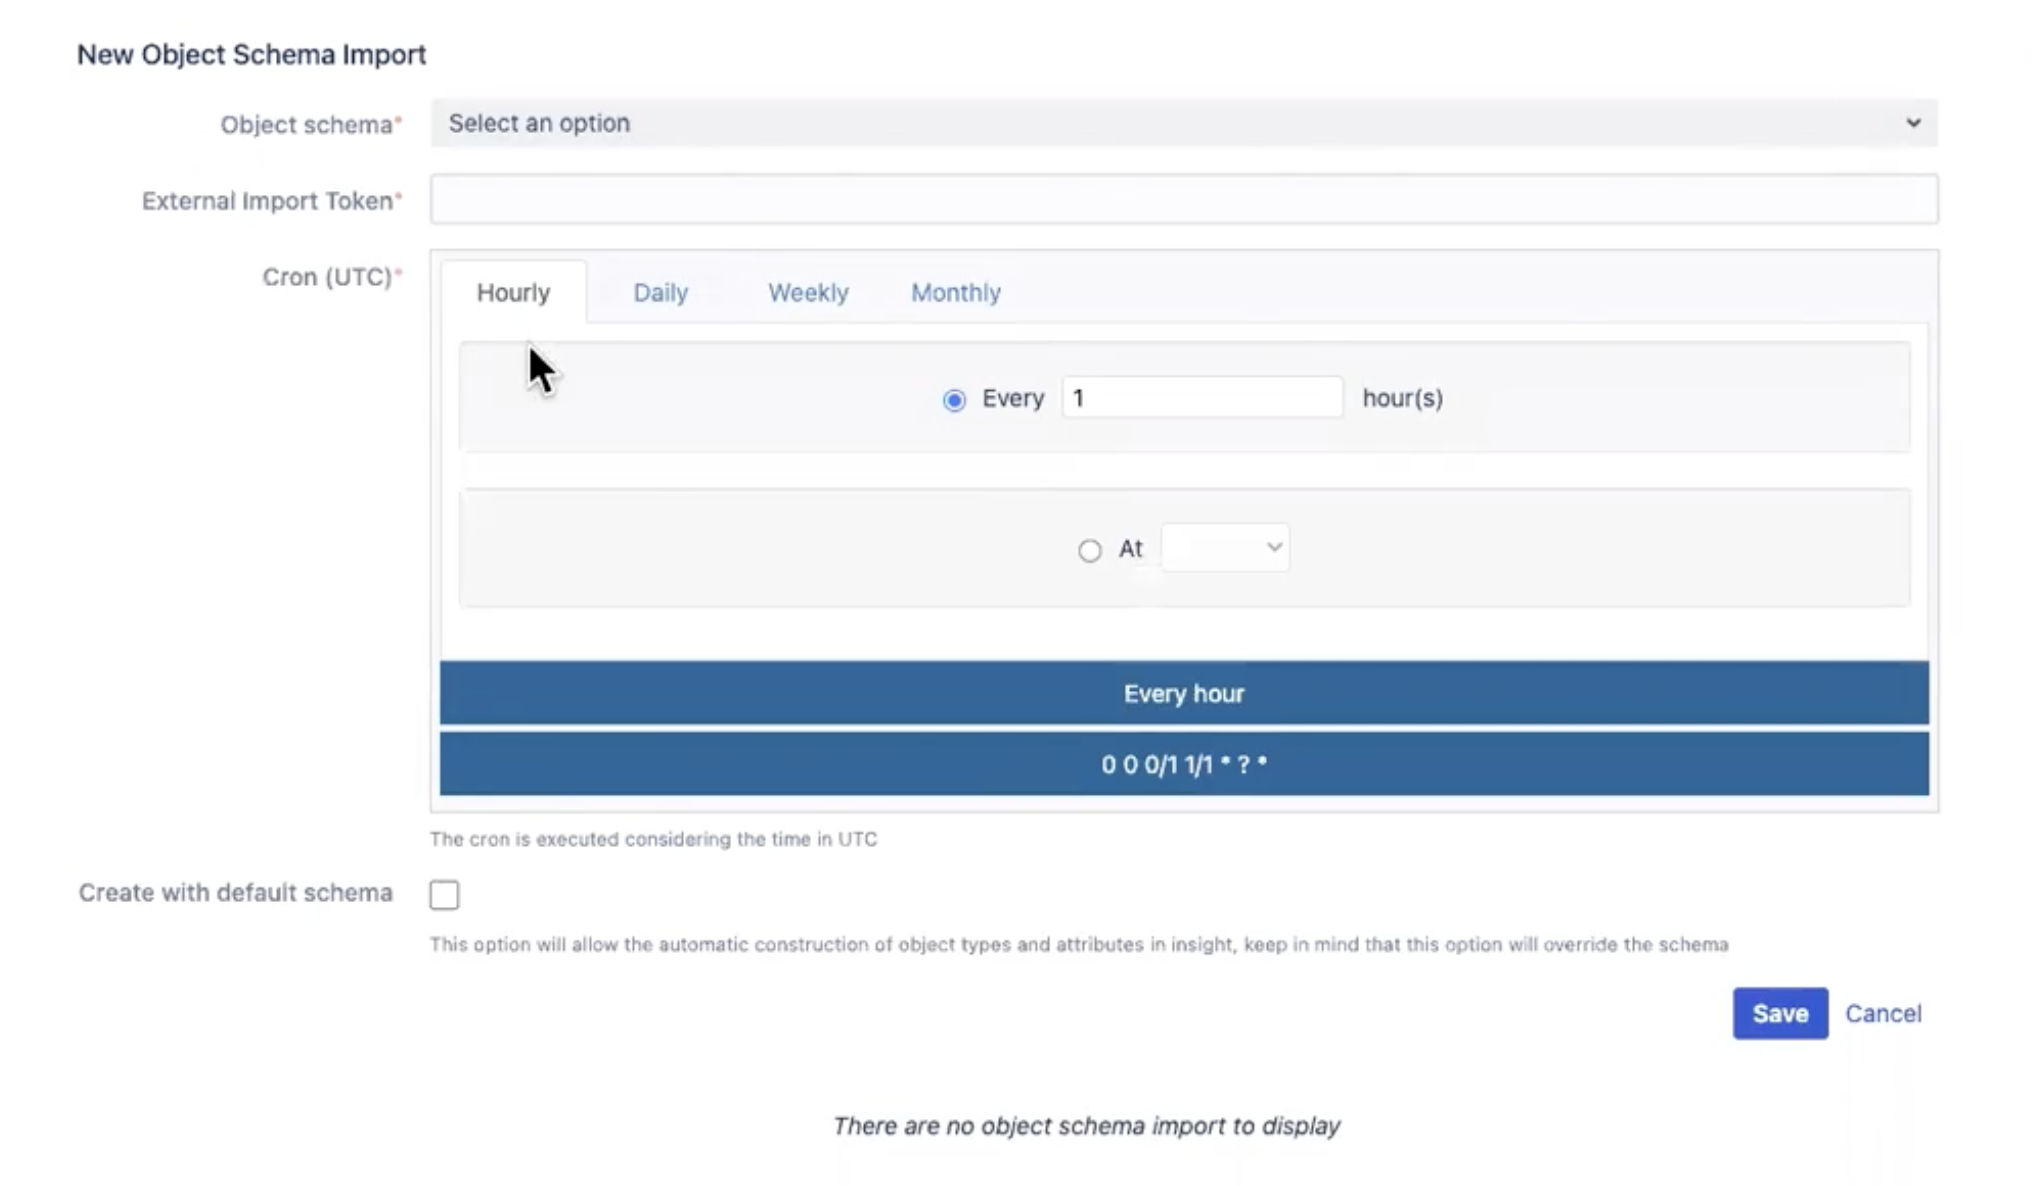Screen dimensions: 2036x1186
Task: Switch to the Hourly tab
Action: (513, 292)
